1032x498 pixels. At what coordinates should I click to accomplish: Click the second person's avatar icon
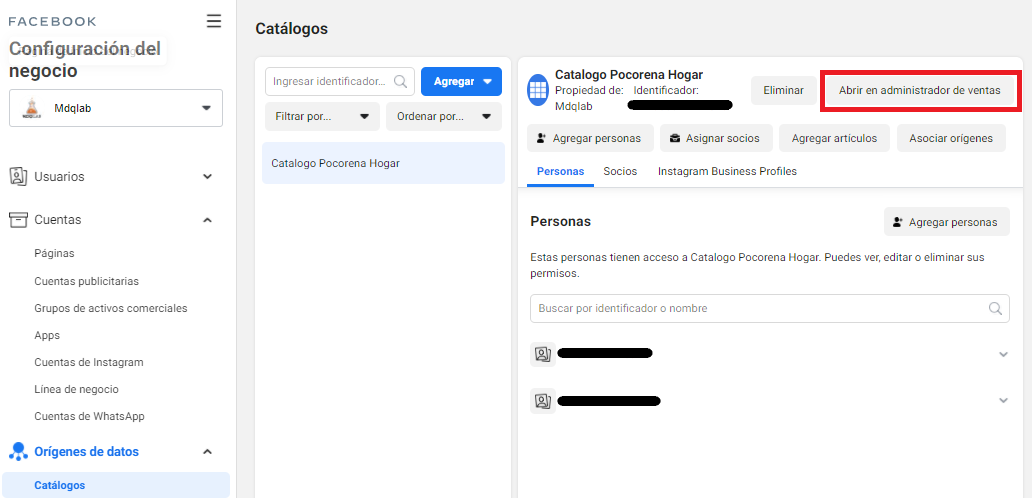click(x=542, y=401)
